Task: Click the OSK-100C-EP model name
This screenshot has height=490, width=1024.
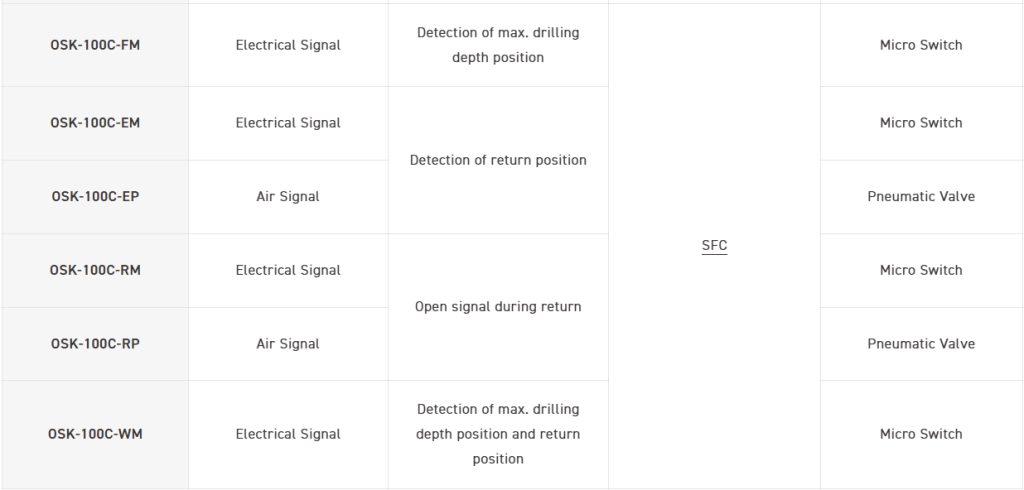Action: 95,197
